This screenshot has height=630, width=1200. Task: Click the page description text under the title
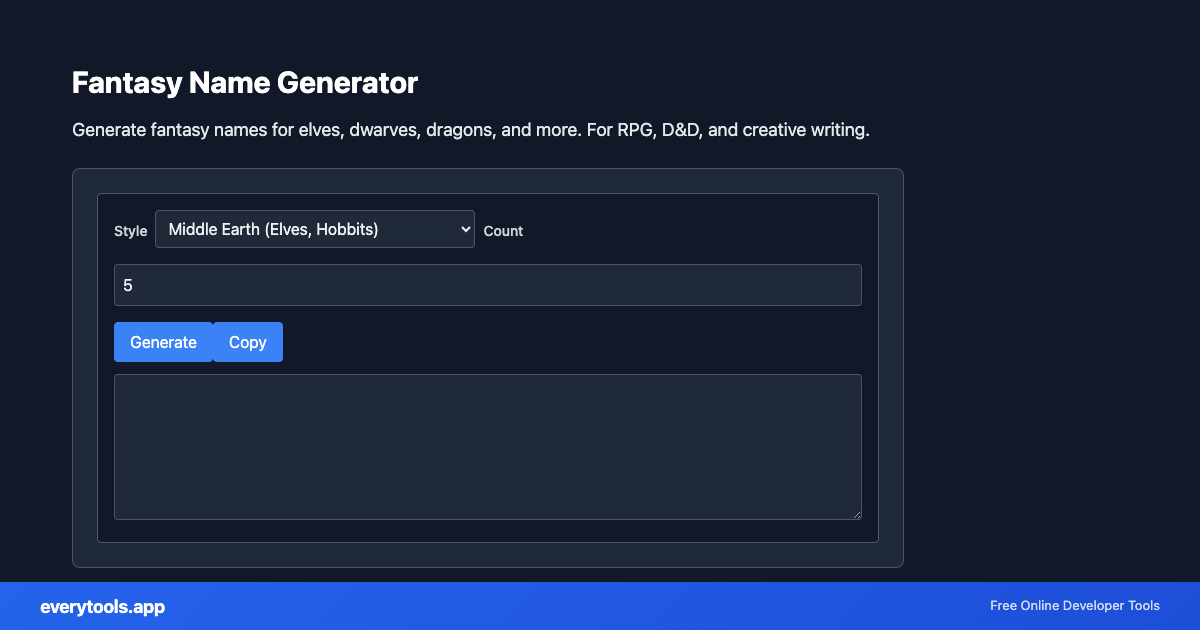(470, 129)
